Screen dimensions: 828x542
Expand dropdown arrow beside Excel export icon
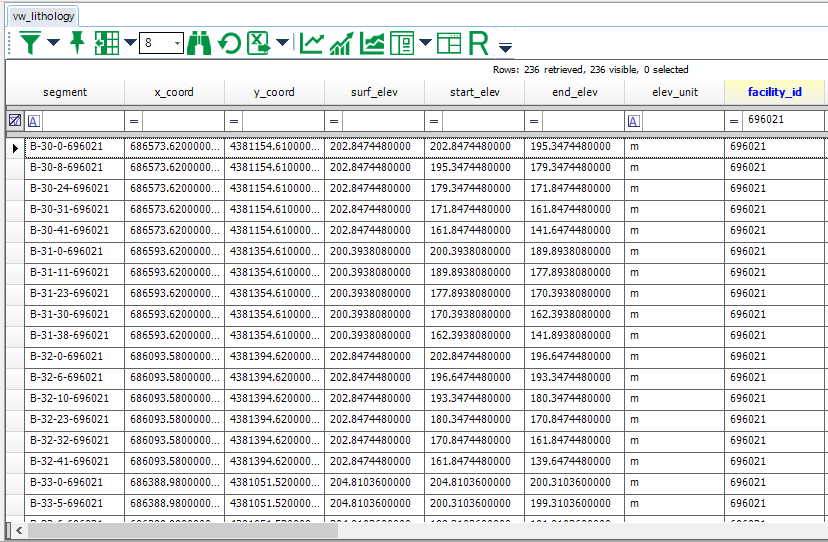(283, 43)
